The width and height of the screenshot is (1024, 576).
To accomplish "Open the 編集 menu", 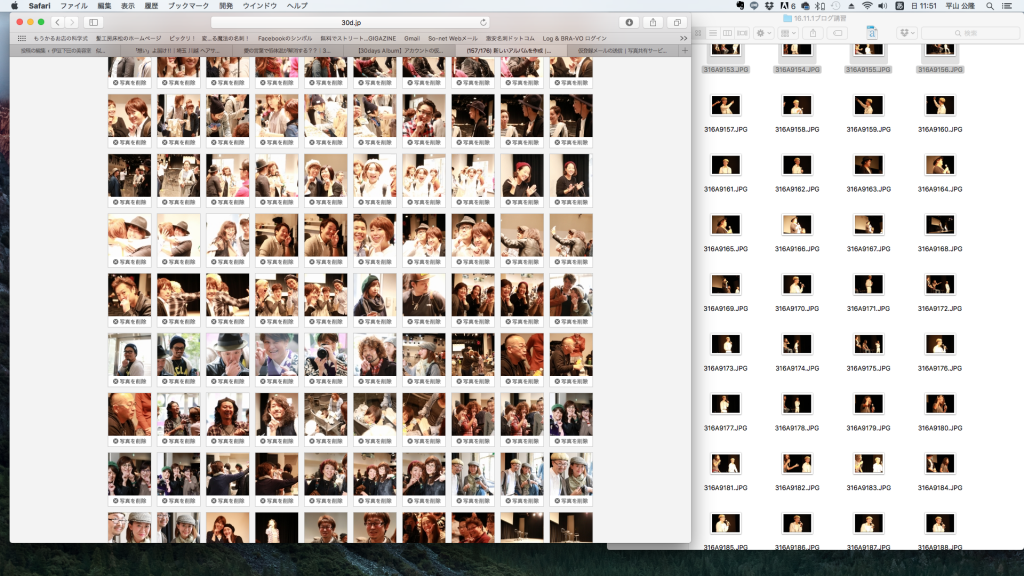I will (104, 6).
